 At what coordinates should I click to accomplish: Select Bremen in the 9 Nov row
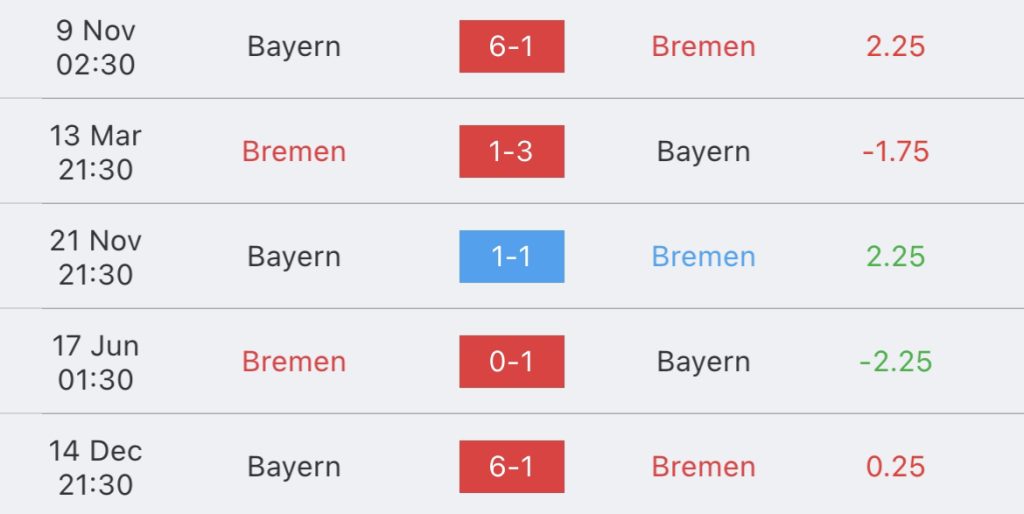703,46
